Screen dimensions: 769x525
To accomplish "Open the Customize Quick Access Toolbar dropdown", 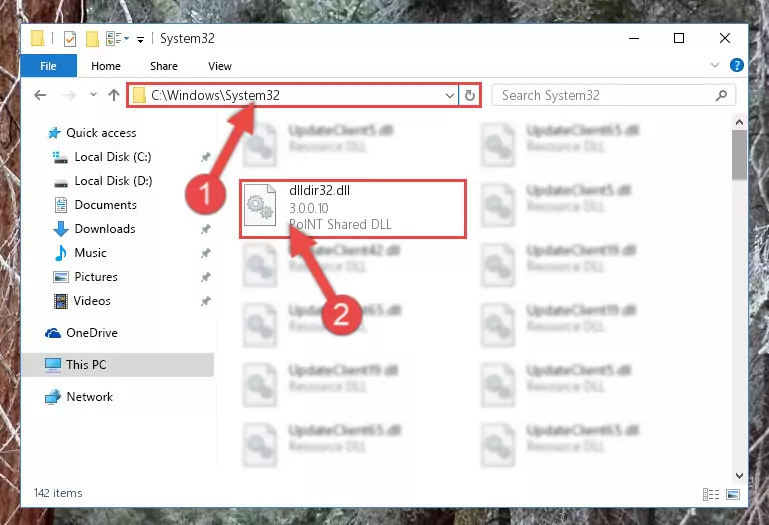I will tap(141, 39).
